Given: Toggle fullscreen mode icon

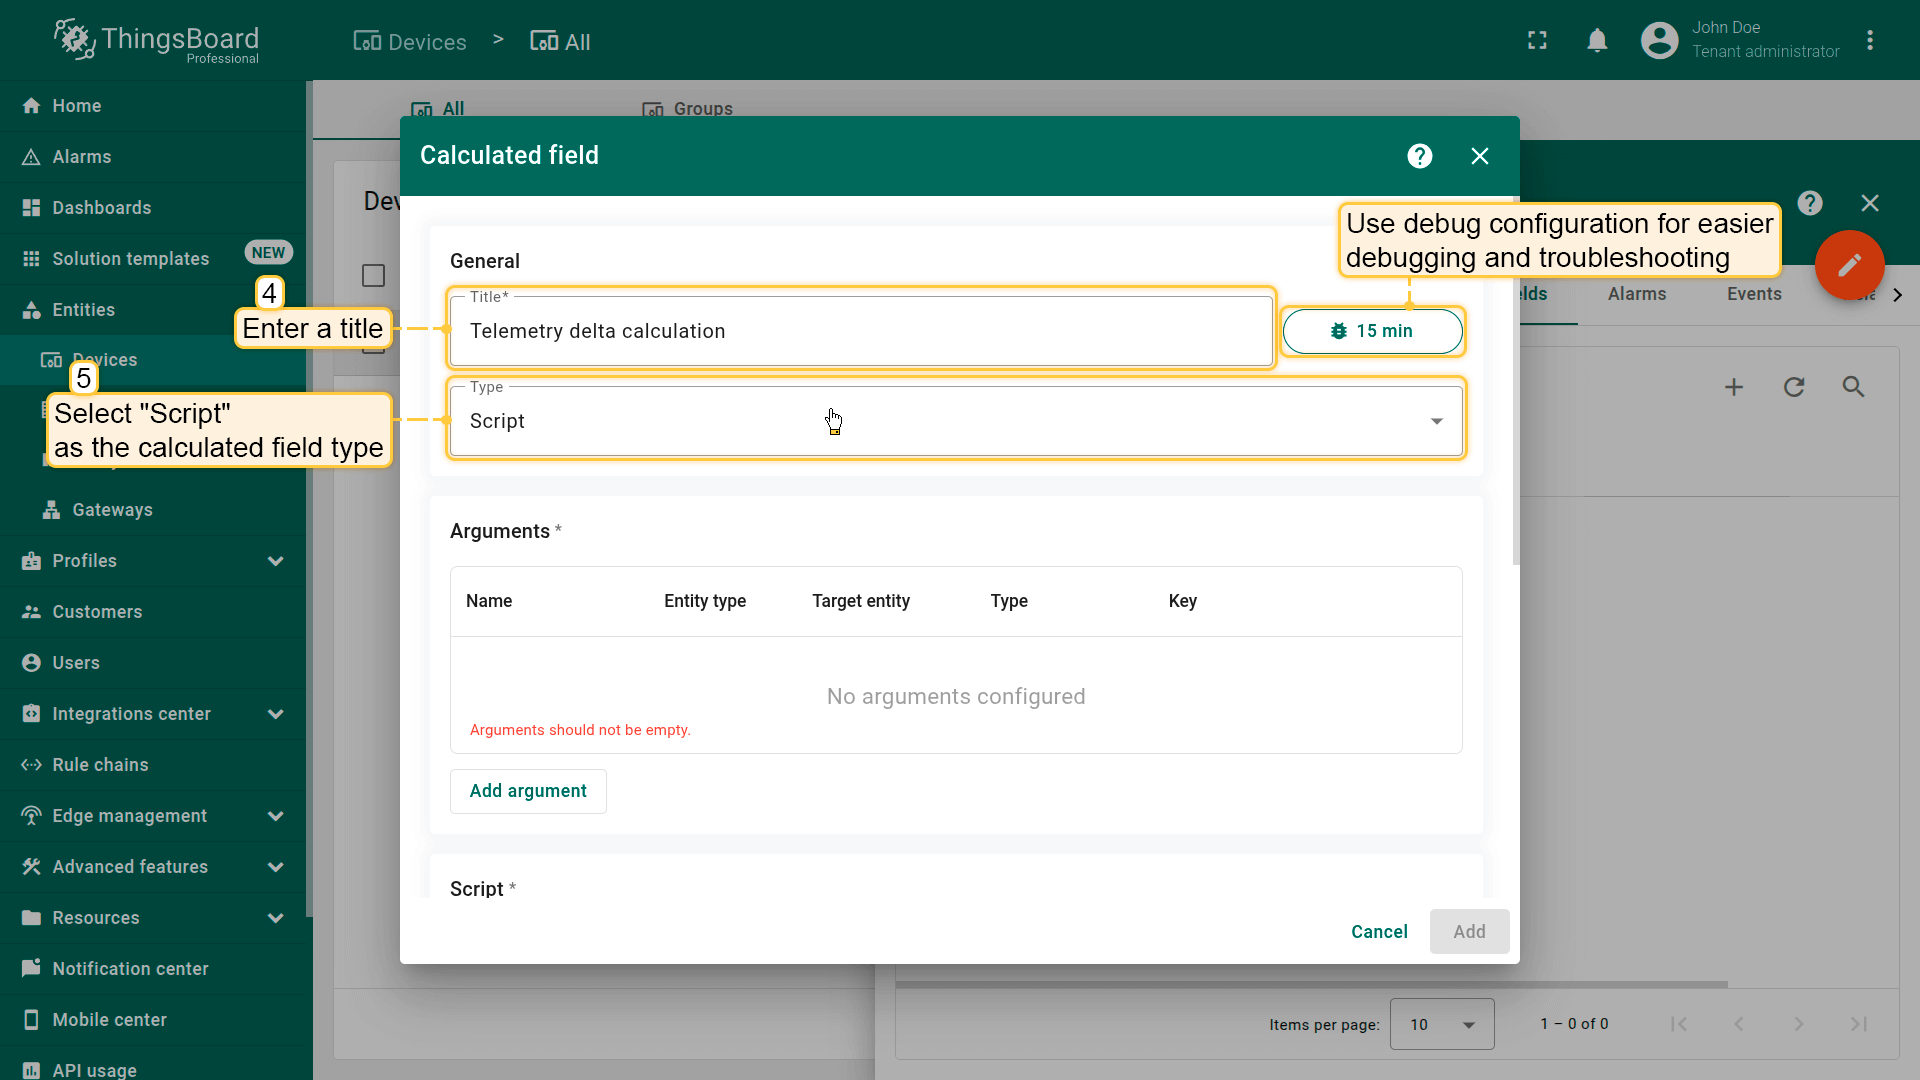Looking at the screenshot, I should [1537, 41].
